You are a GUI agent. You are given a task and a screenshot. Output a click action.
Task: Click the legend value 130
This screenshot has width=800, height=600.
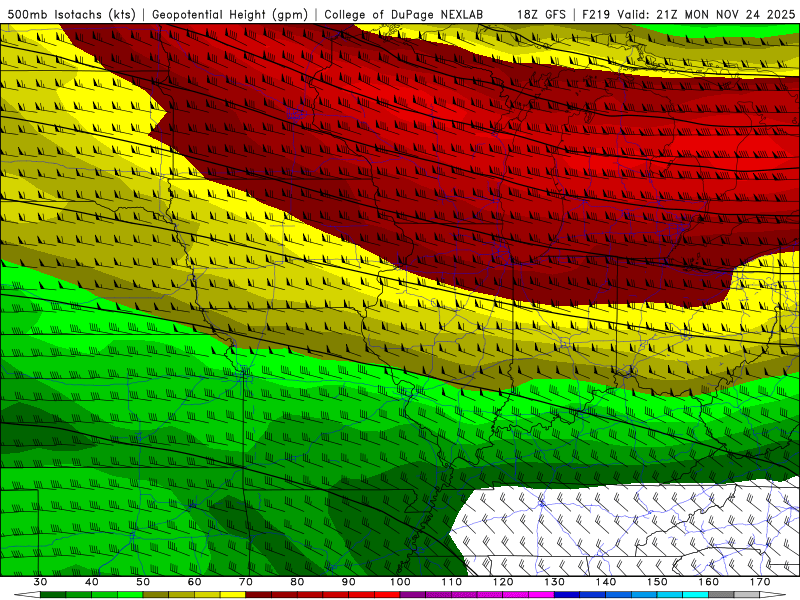tap(555, 582)
